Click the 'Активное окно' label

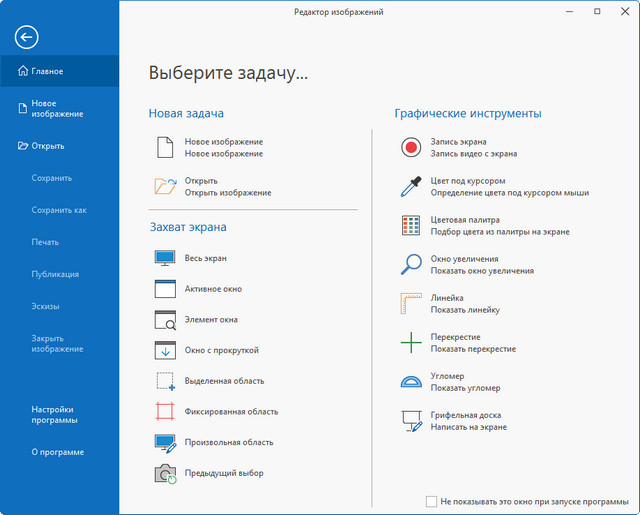(213, 289)
